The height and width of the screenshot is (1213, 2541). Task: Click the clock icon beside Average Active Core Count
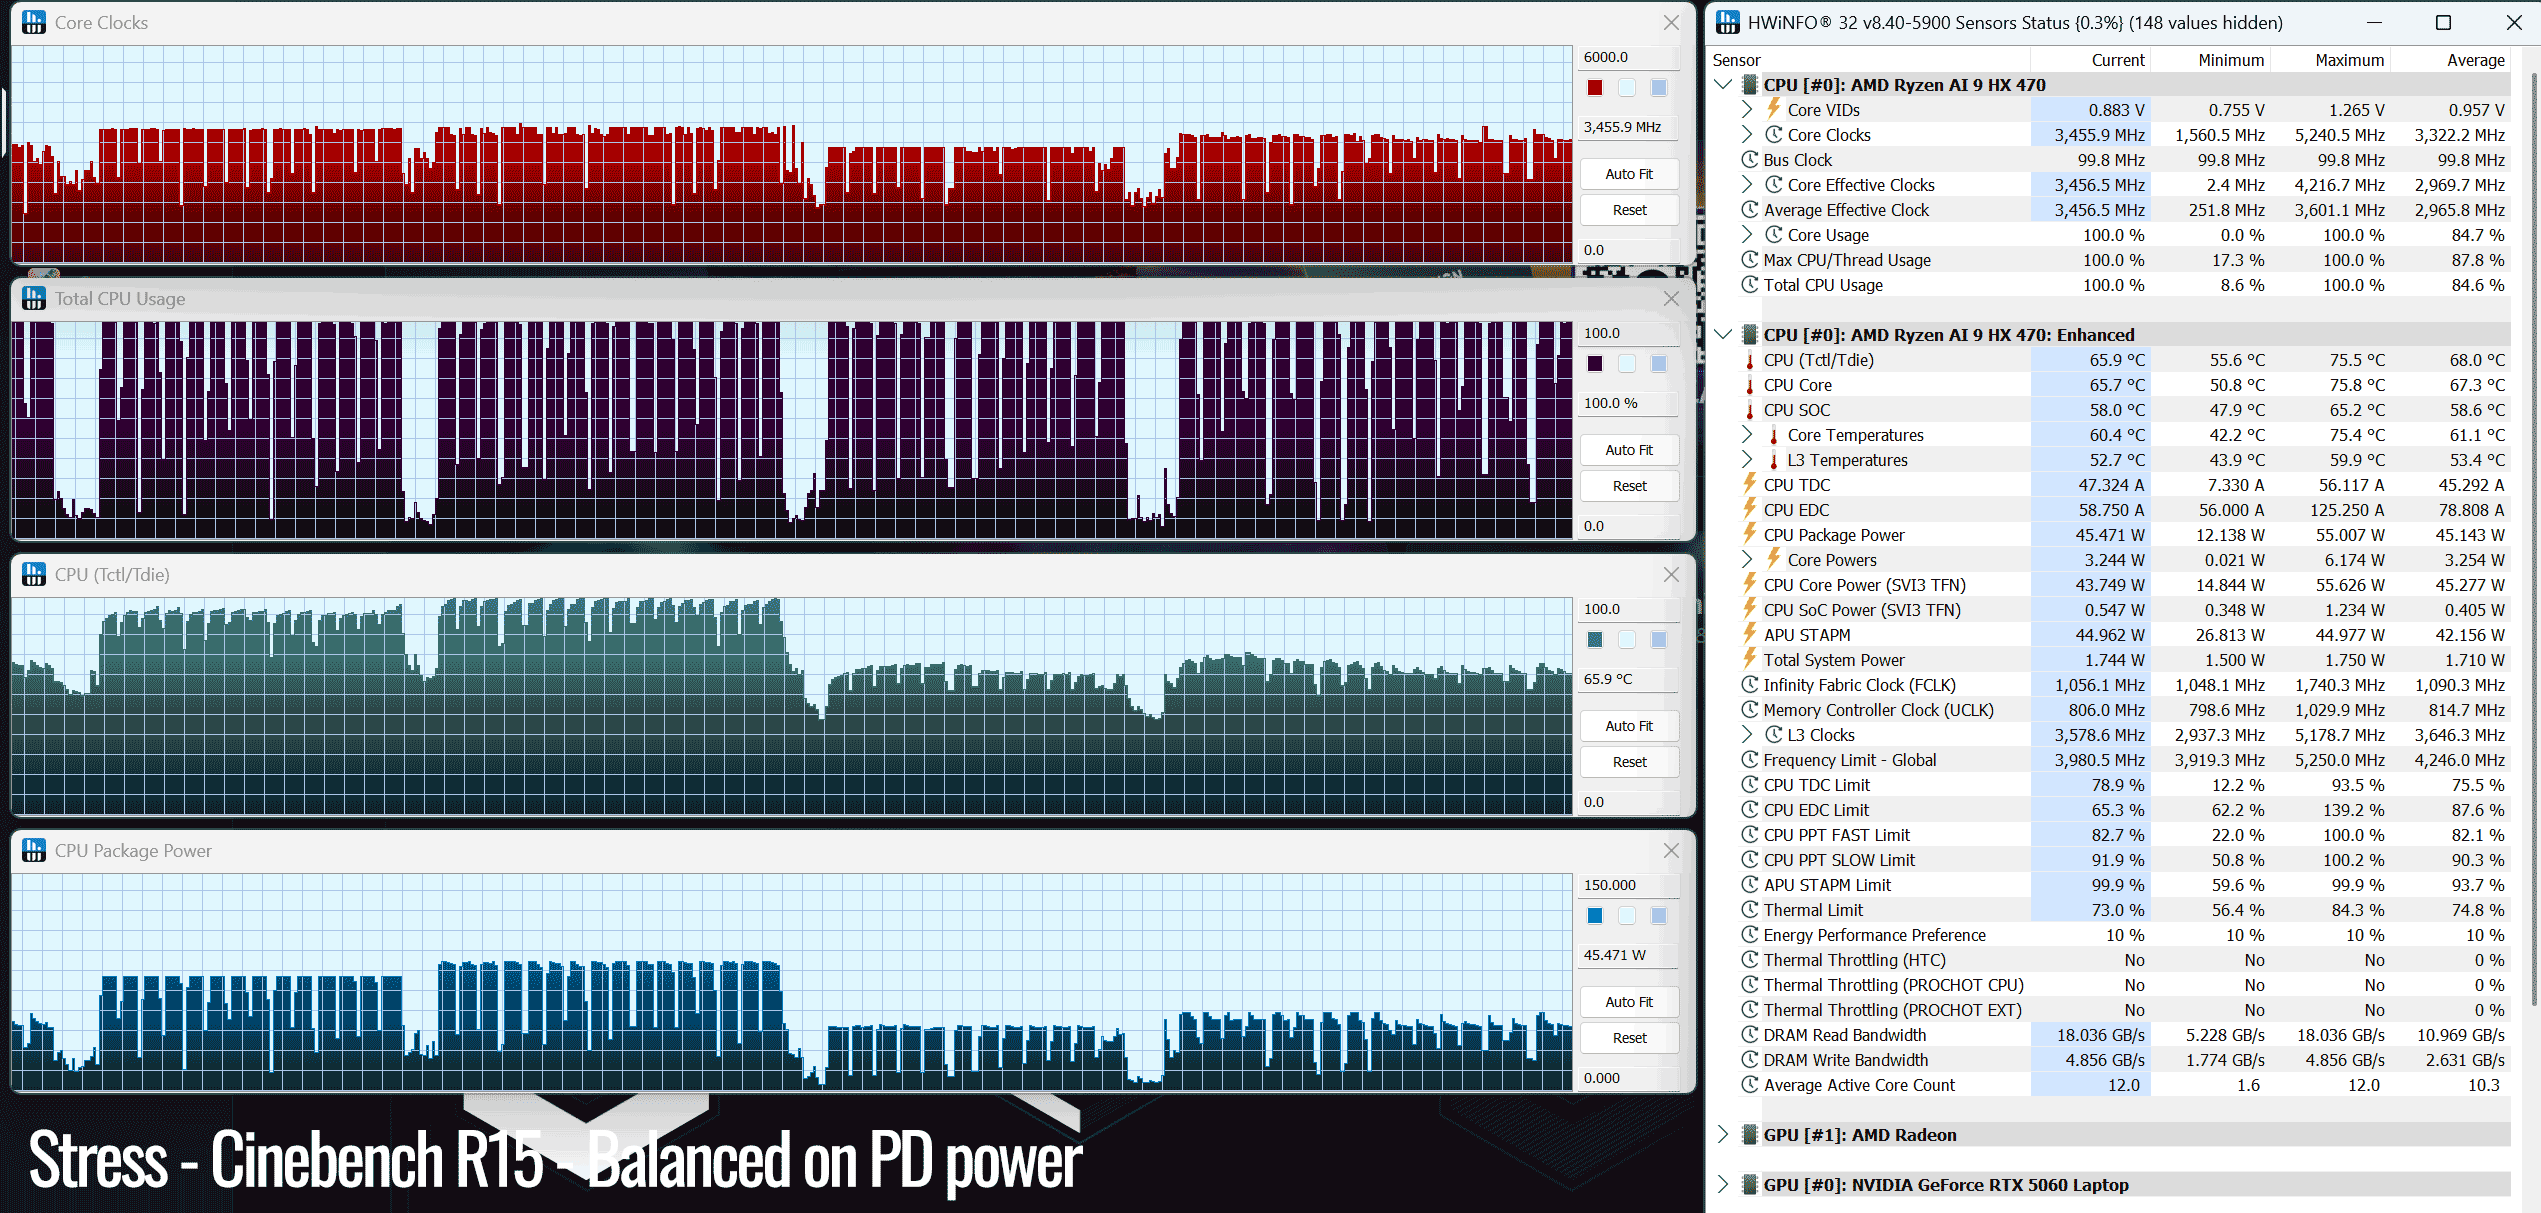click(1749, 1084)
